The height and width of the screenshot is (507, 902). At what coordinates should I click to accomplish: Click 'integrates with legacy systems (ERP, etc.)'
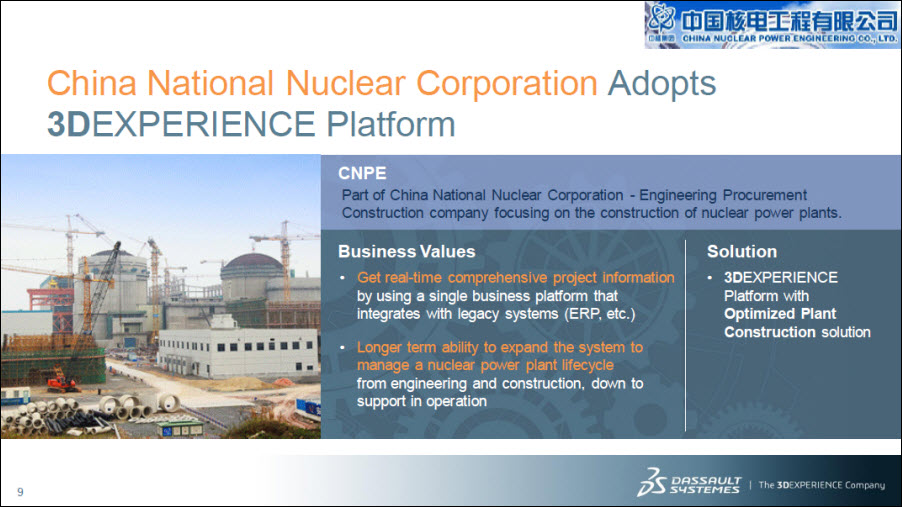click(x=496, y=314)
